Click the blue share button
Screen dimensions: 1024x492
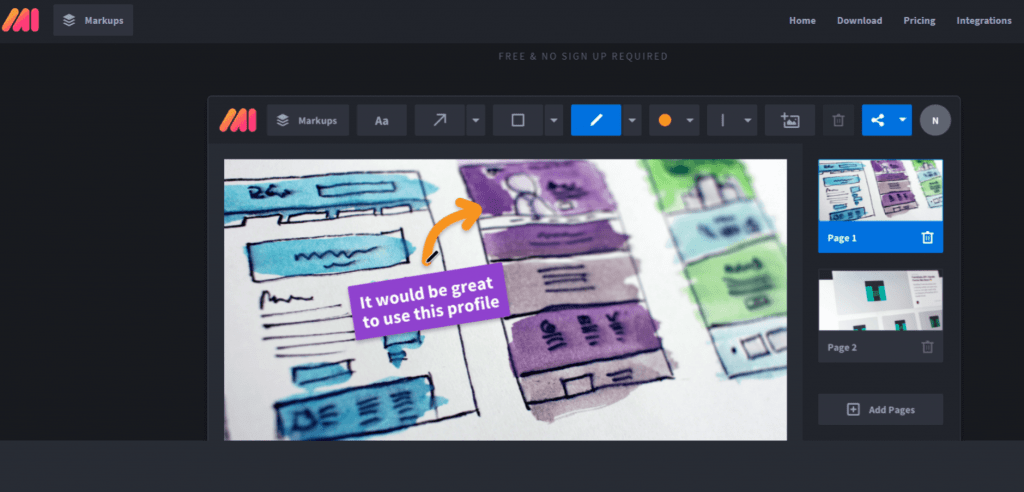pyautogui.click(x=878, y=120)
